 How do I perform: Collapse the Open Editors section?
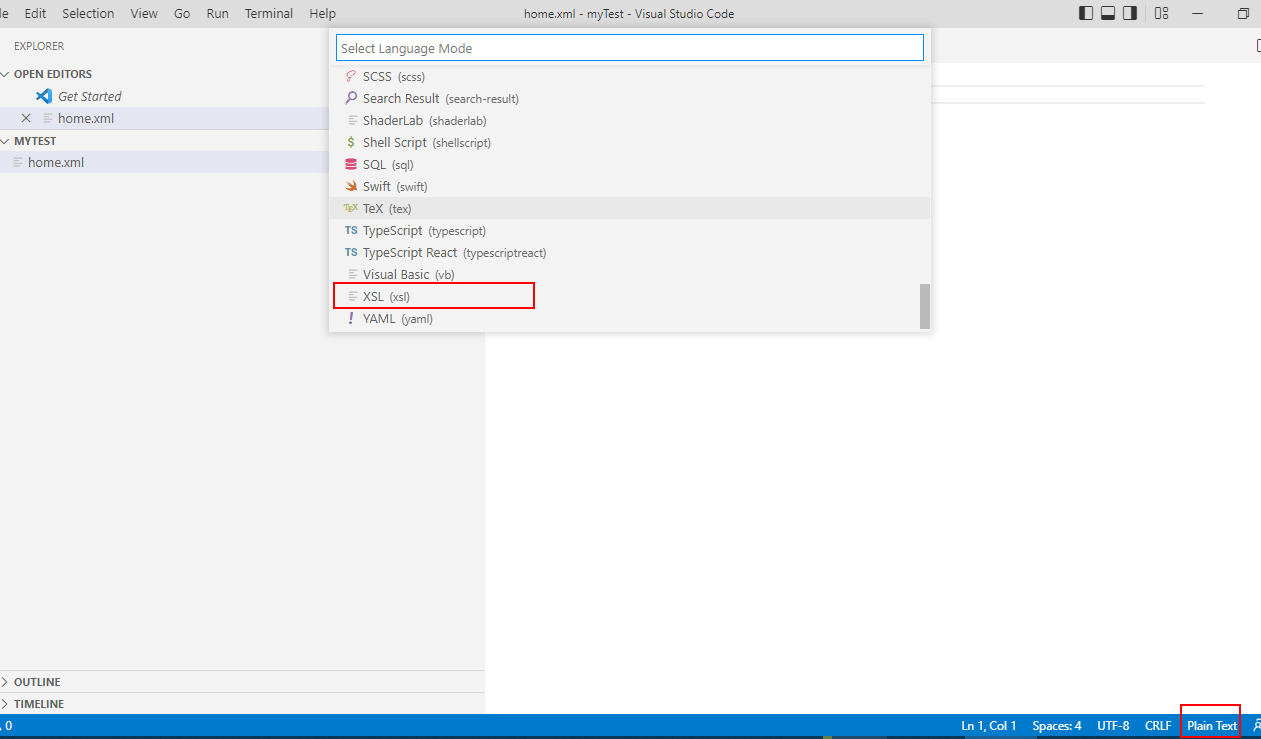click(x=52, y=74)
